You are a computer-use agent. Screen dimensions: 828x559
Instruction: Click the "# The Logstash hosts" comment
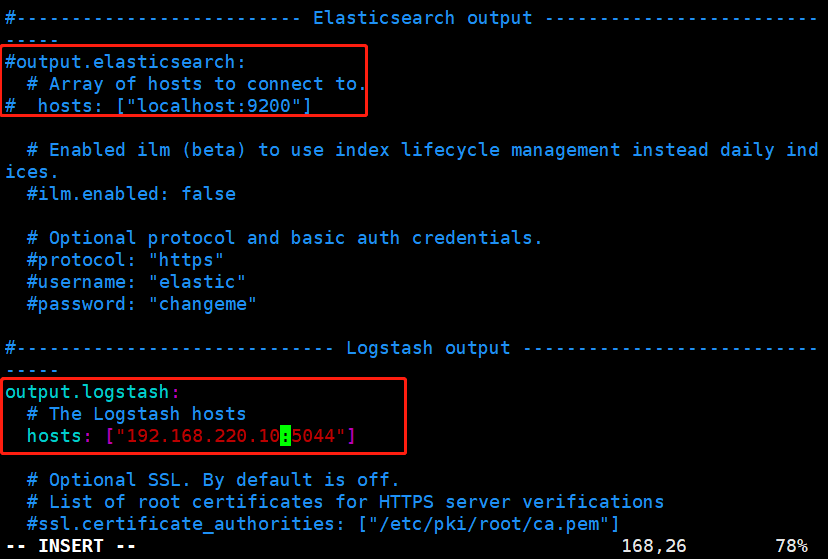click(x=136, y=414)
